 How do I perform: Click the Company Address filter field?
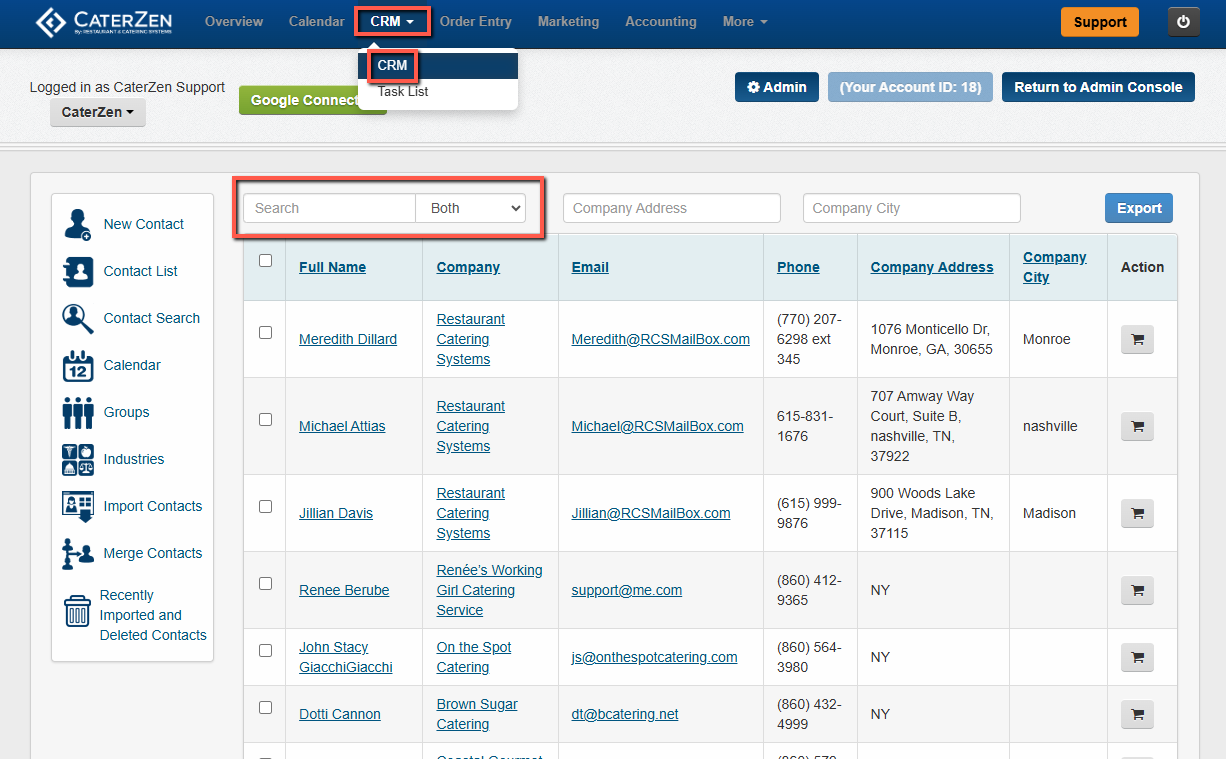tap(672, 208)
